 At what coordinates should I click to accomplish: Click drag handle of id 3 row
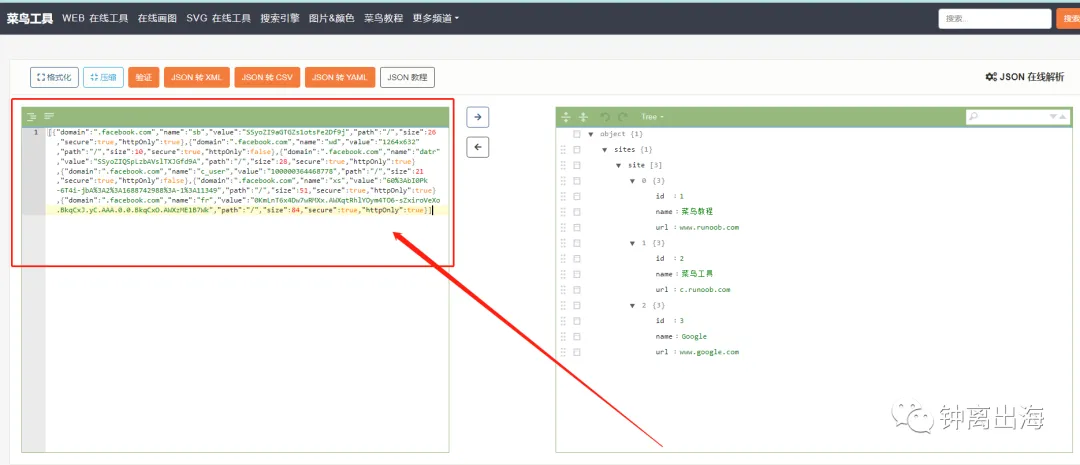[563, 320]
